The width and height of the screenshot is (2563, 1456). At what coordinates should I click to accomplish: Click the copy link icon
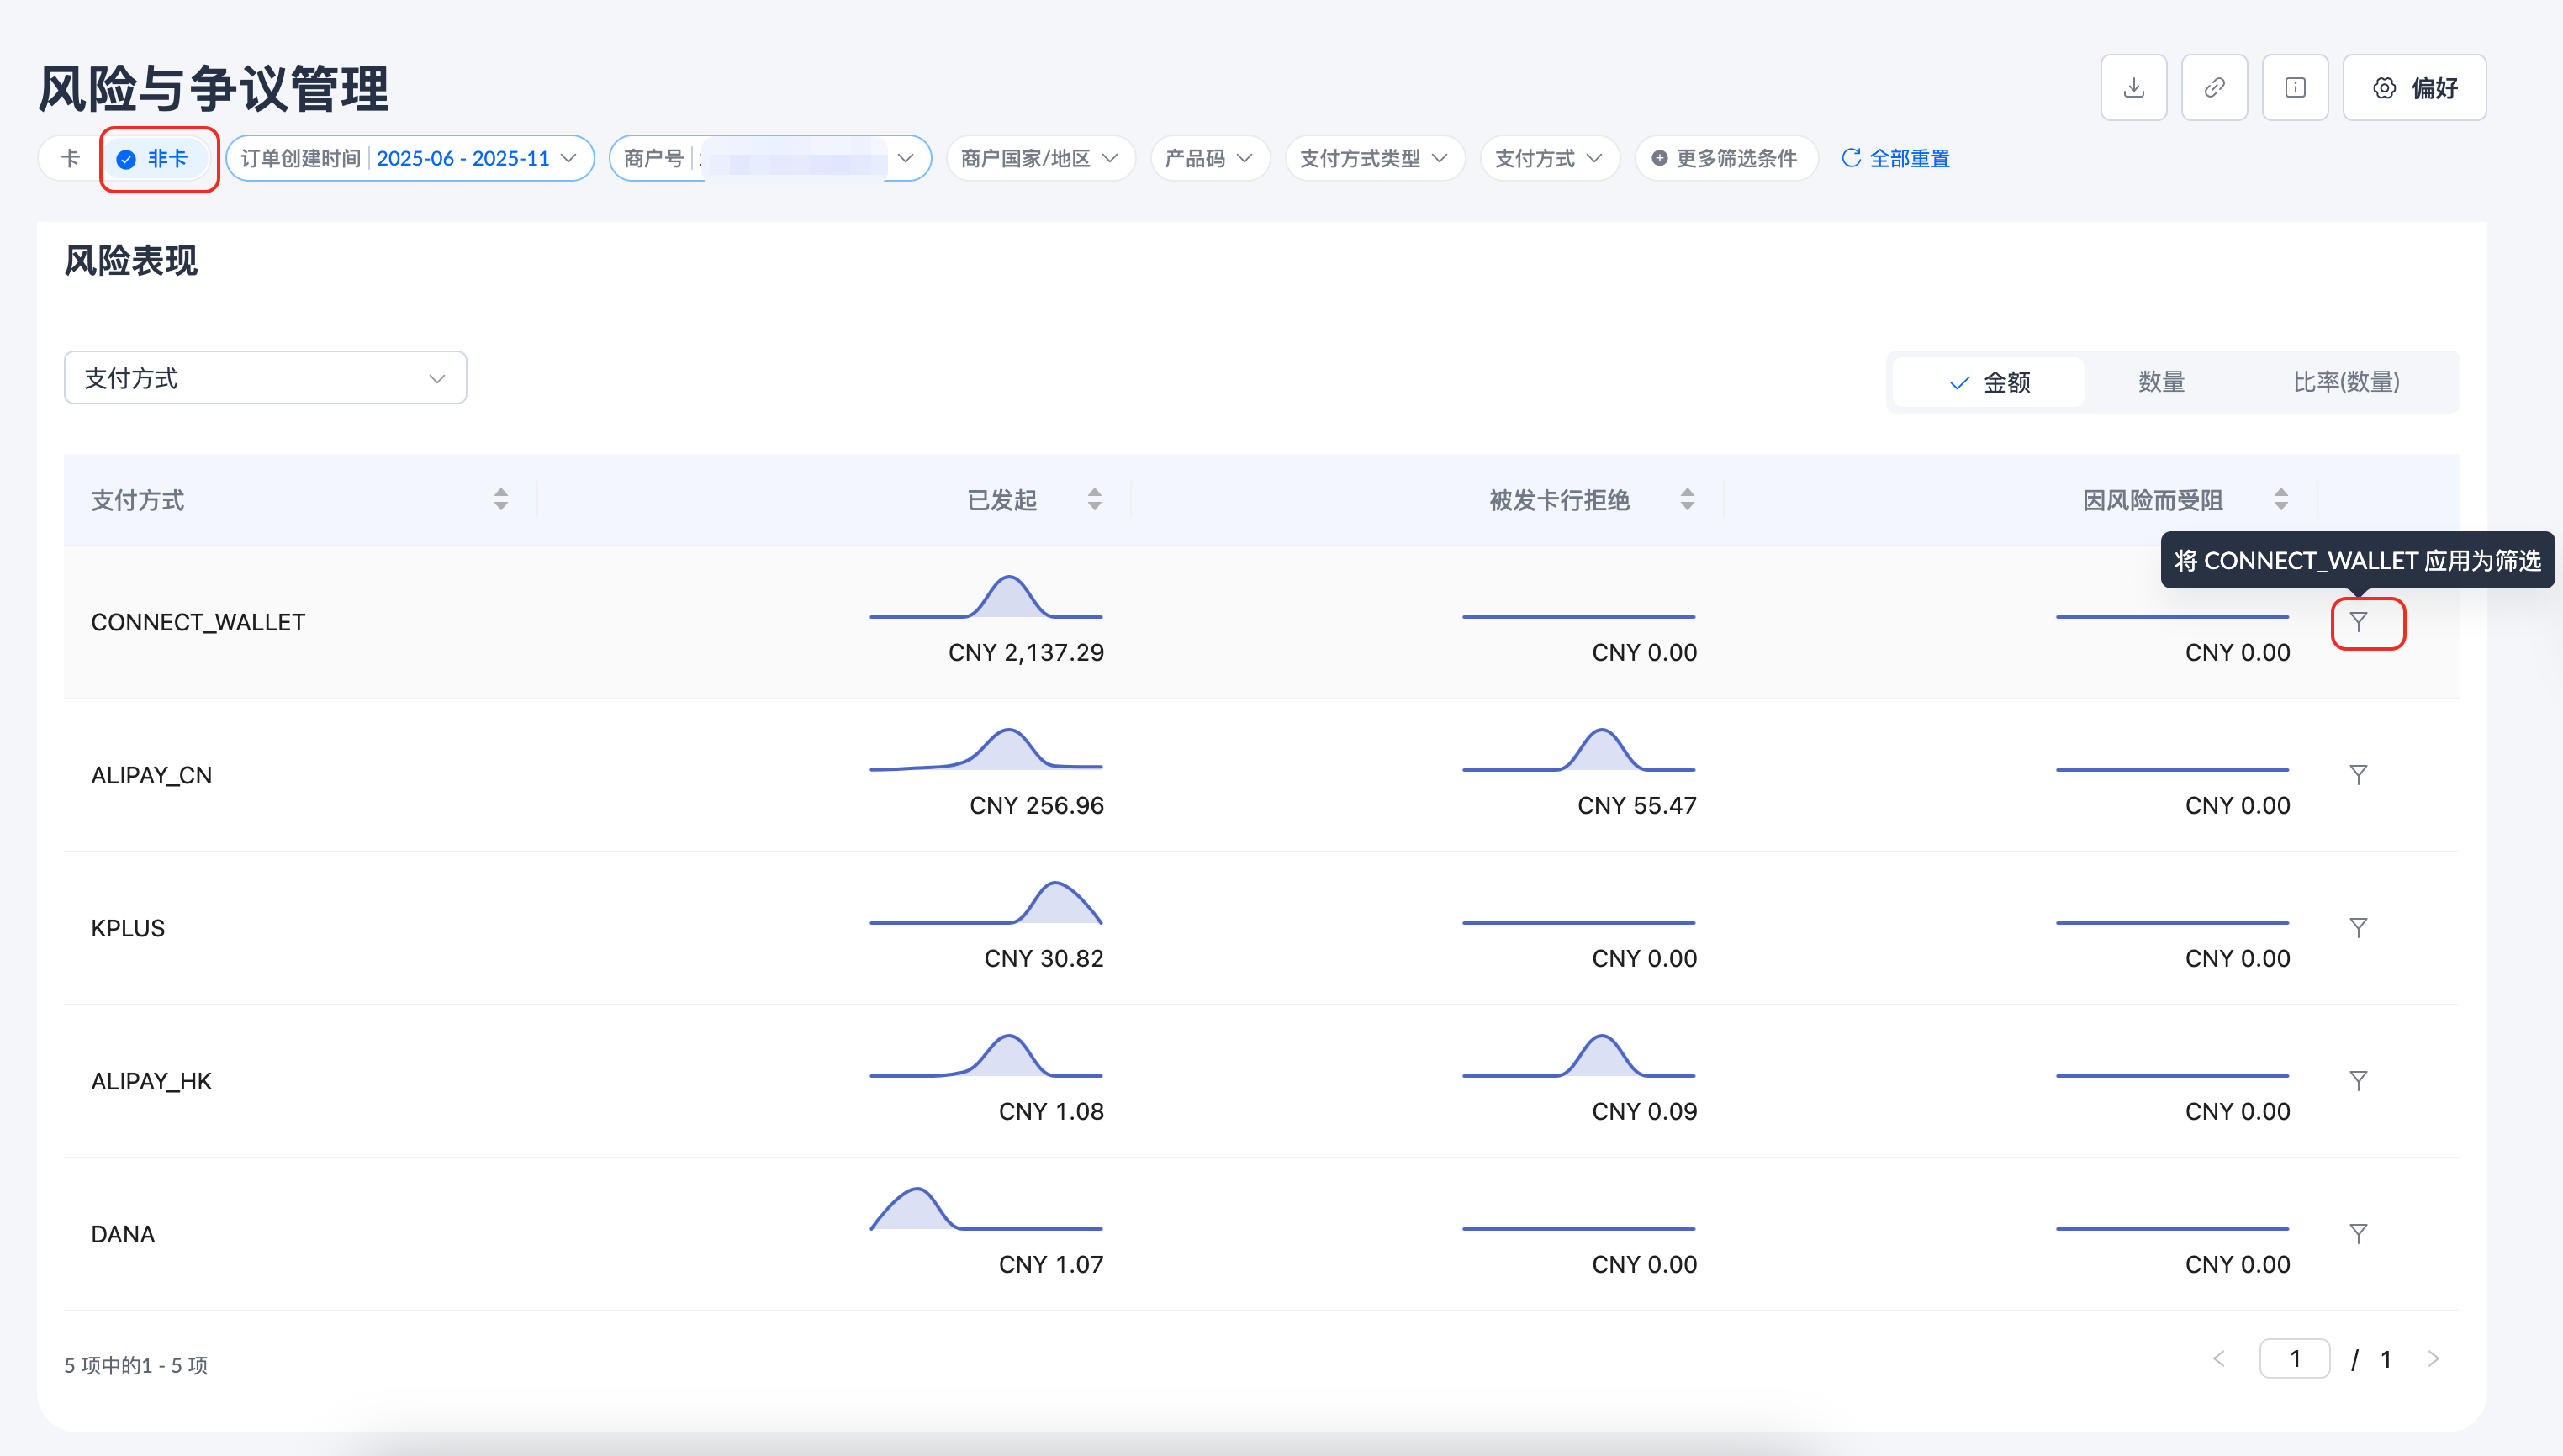coord(2214,88)
